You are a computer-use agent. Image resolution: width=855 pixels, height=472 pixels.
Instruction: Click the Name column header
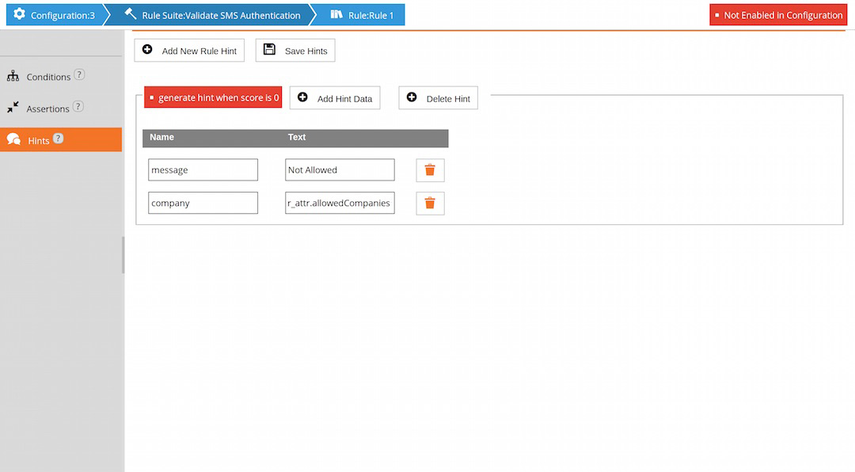pos(161,137)
